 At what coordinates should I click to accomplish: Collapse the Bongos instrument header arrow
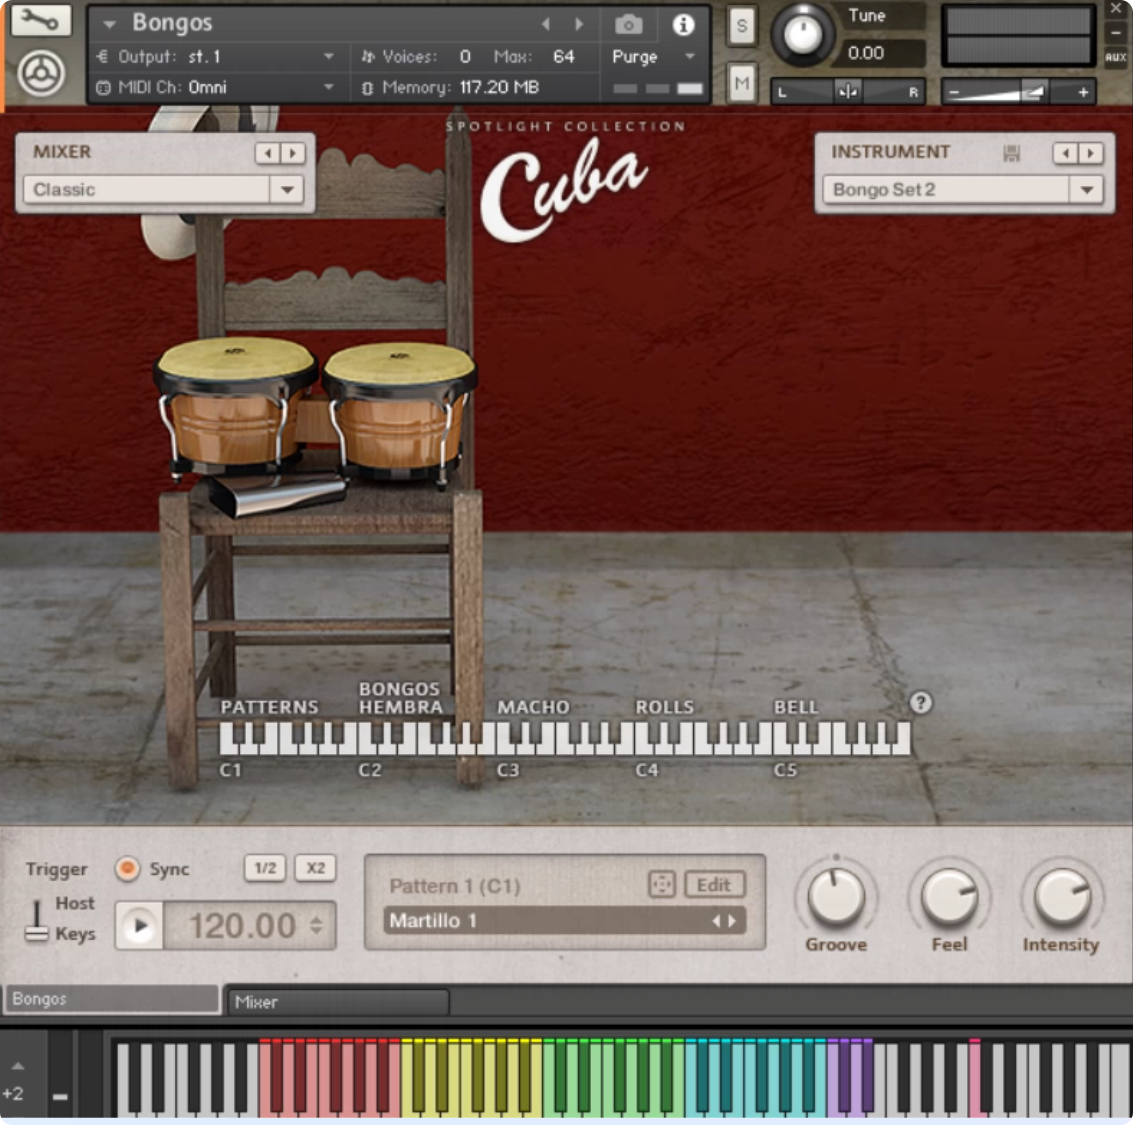click(x=110, y=25)
